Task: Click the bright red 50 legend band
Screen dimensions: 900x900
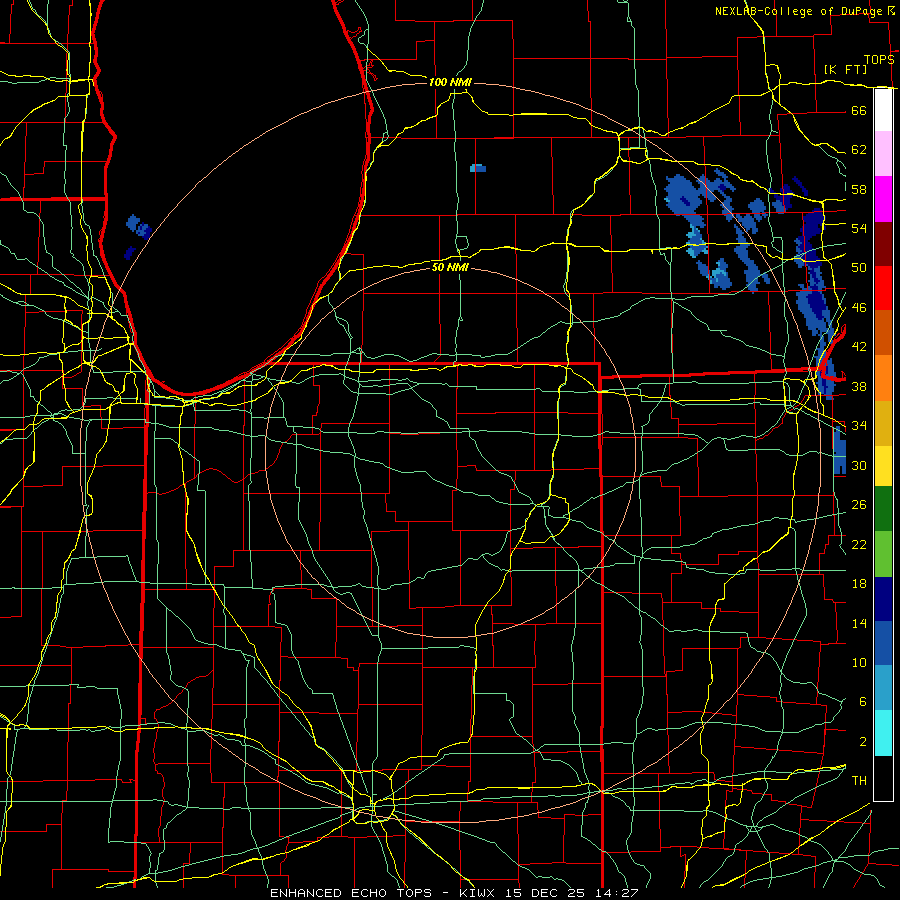Action: 883,288
